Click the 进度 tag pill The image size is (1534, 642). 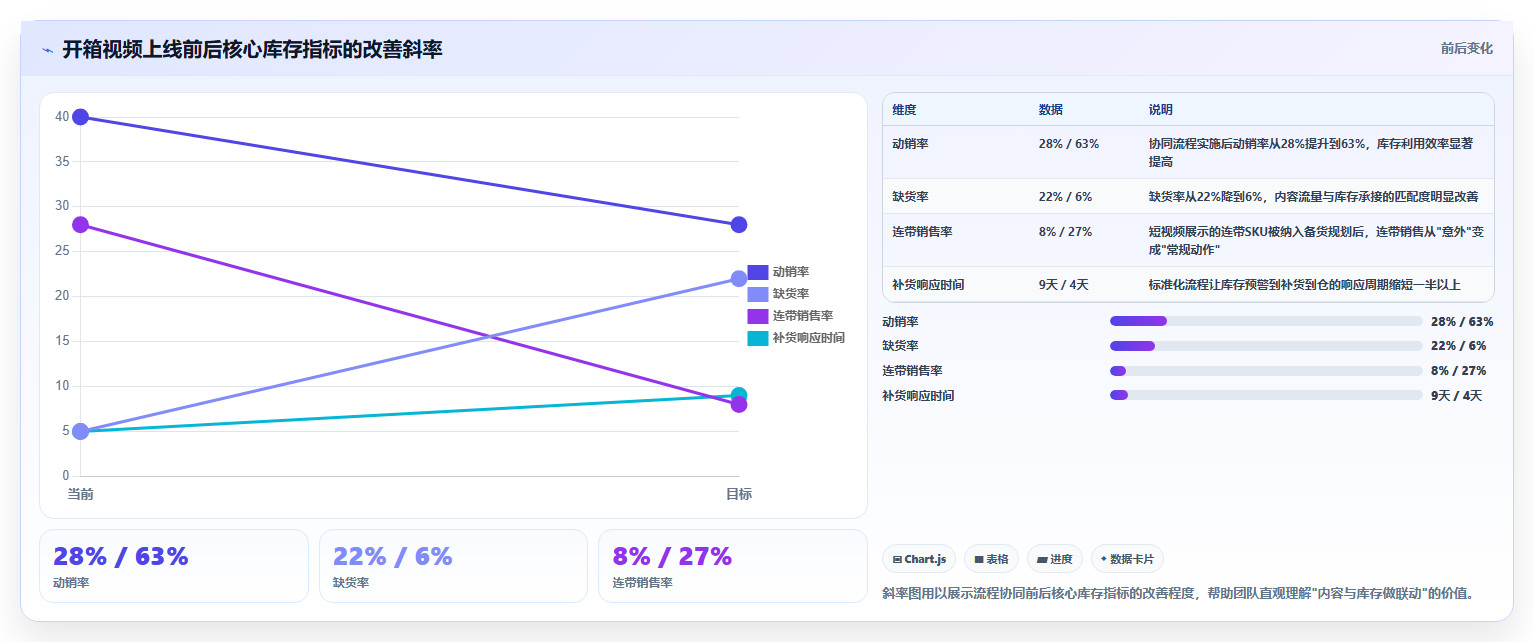[x=1055, y=559]
